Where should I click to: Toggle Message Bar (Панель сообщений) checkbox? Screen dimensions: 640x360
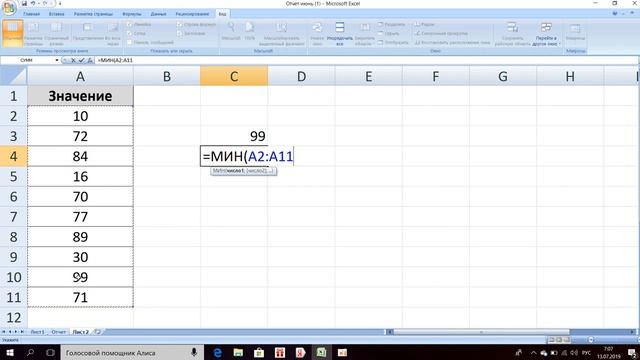coord(129,42)
